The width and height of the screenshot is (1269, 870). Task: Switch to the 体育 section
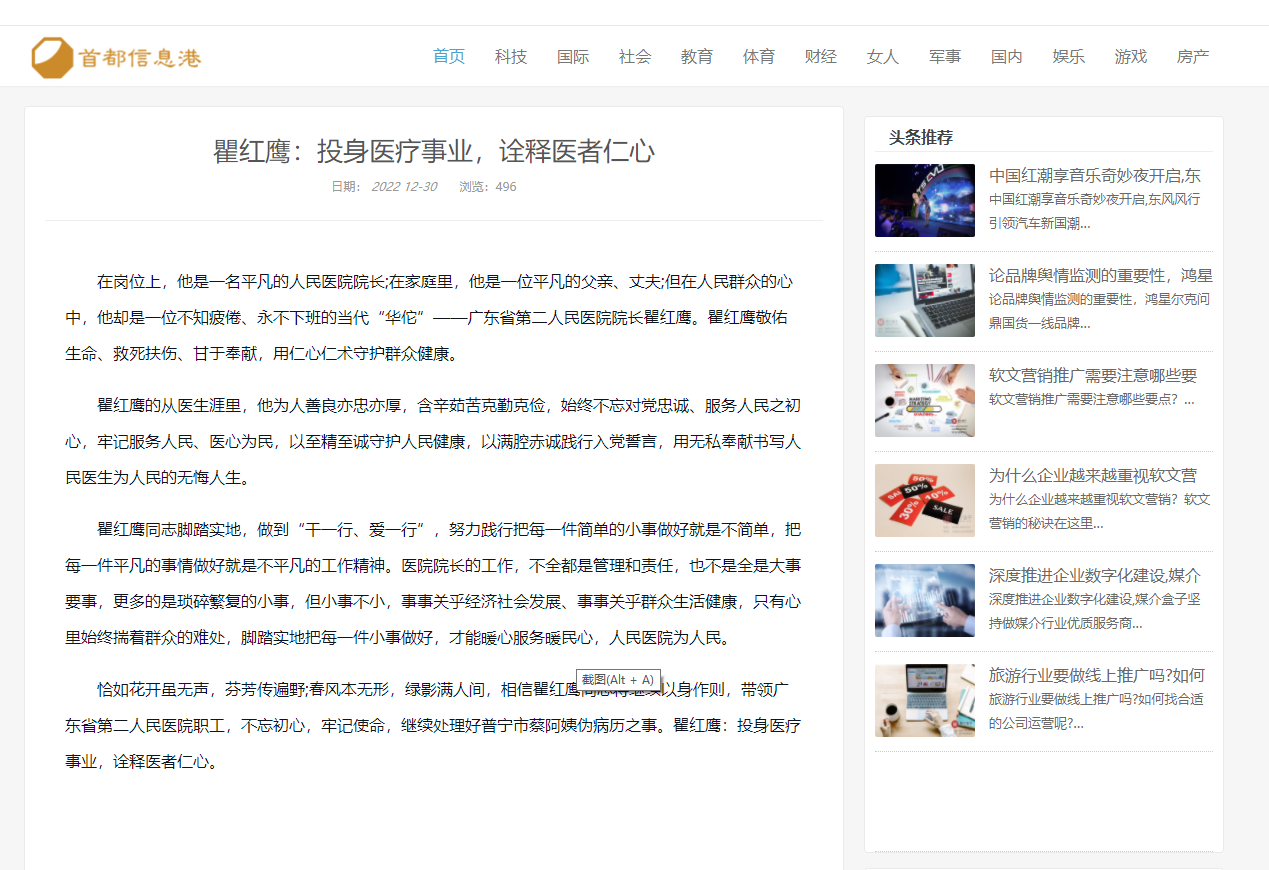(x=759, y=56)
